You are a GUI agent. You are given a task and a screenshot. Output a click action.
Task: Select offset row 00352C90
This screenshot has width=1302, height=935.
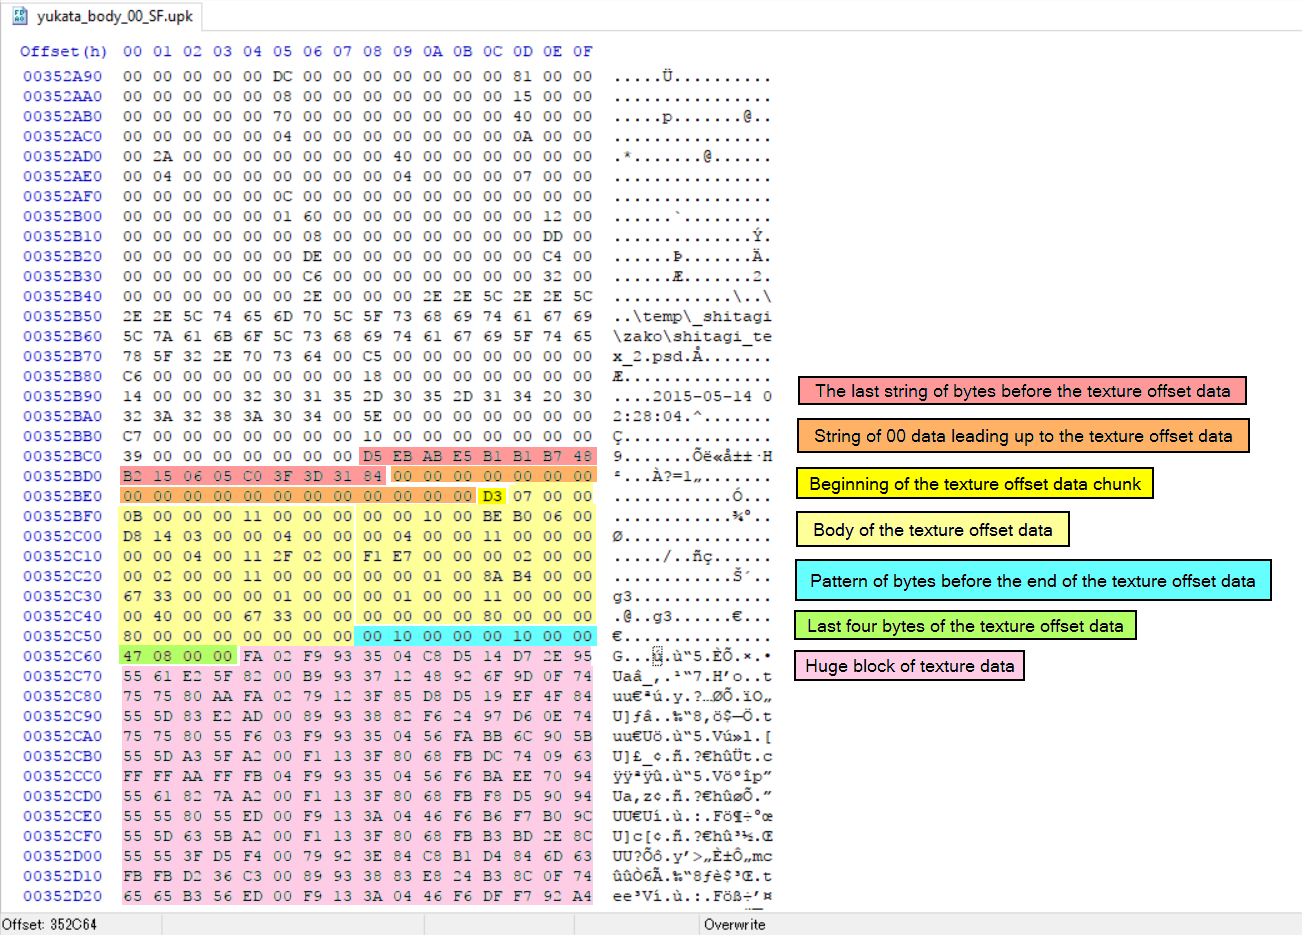(x=63, y=716)
